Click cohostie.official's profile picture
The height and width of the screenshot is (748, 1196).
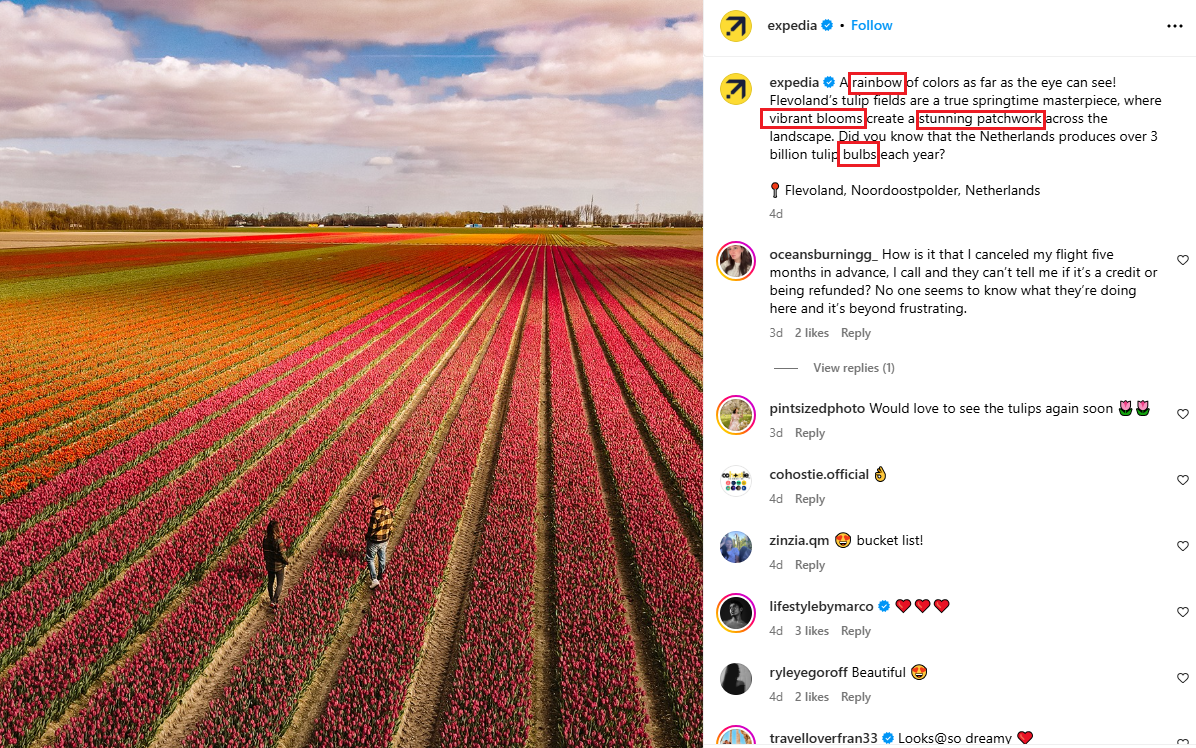(x=736, y=480)
